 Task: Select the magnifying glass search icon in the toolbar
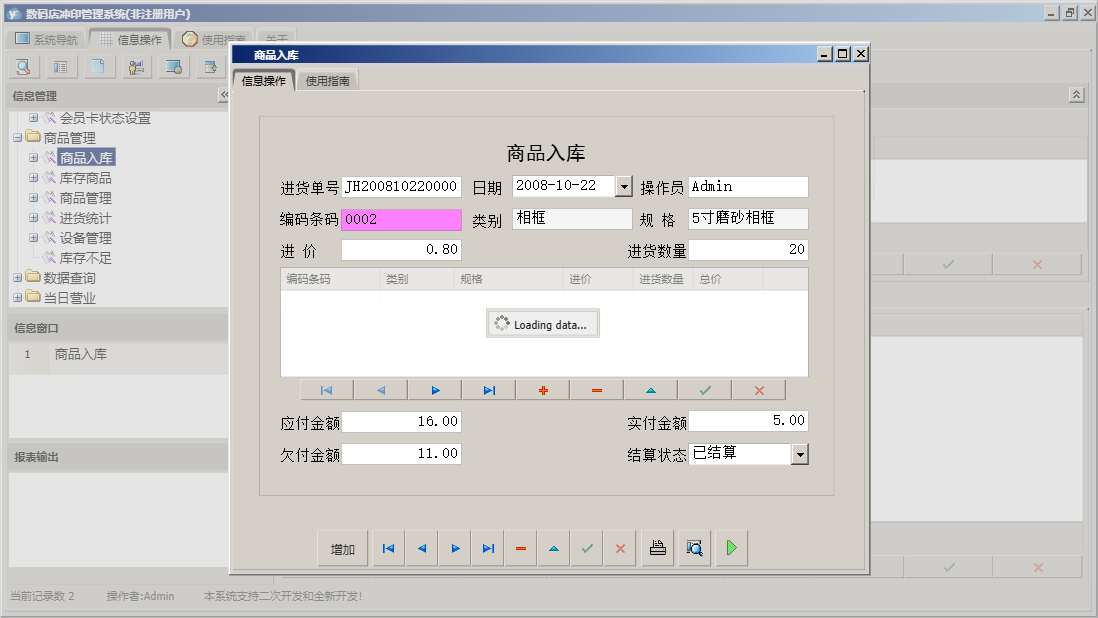tap(22, 66)
